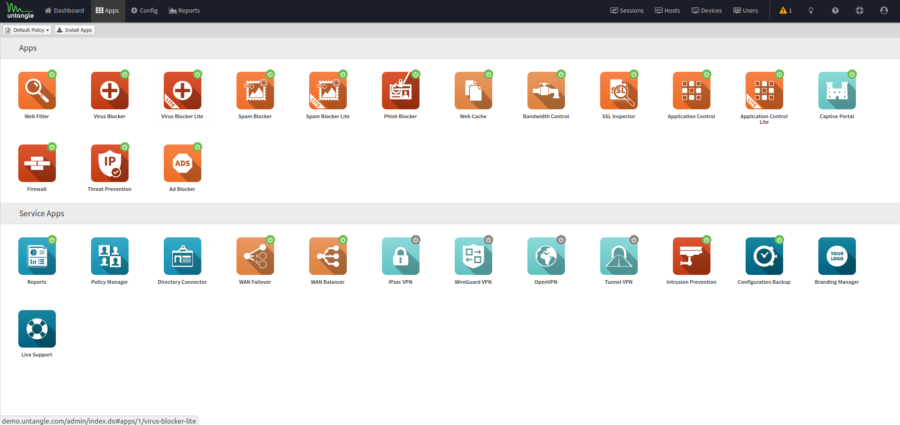Image resolution: width=900 pixels, height=425 pixels.
Task: Click the support lifebuoy icon in header
Action: (859, 10)
